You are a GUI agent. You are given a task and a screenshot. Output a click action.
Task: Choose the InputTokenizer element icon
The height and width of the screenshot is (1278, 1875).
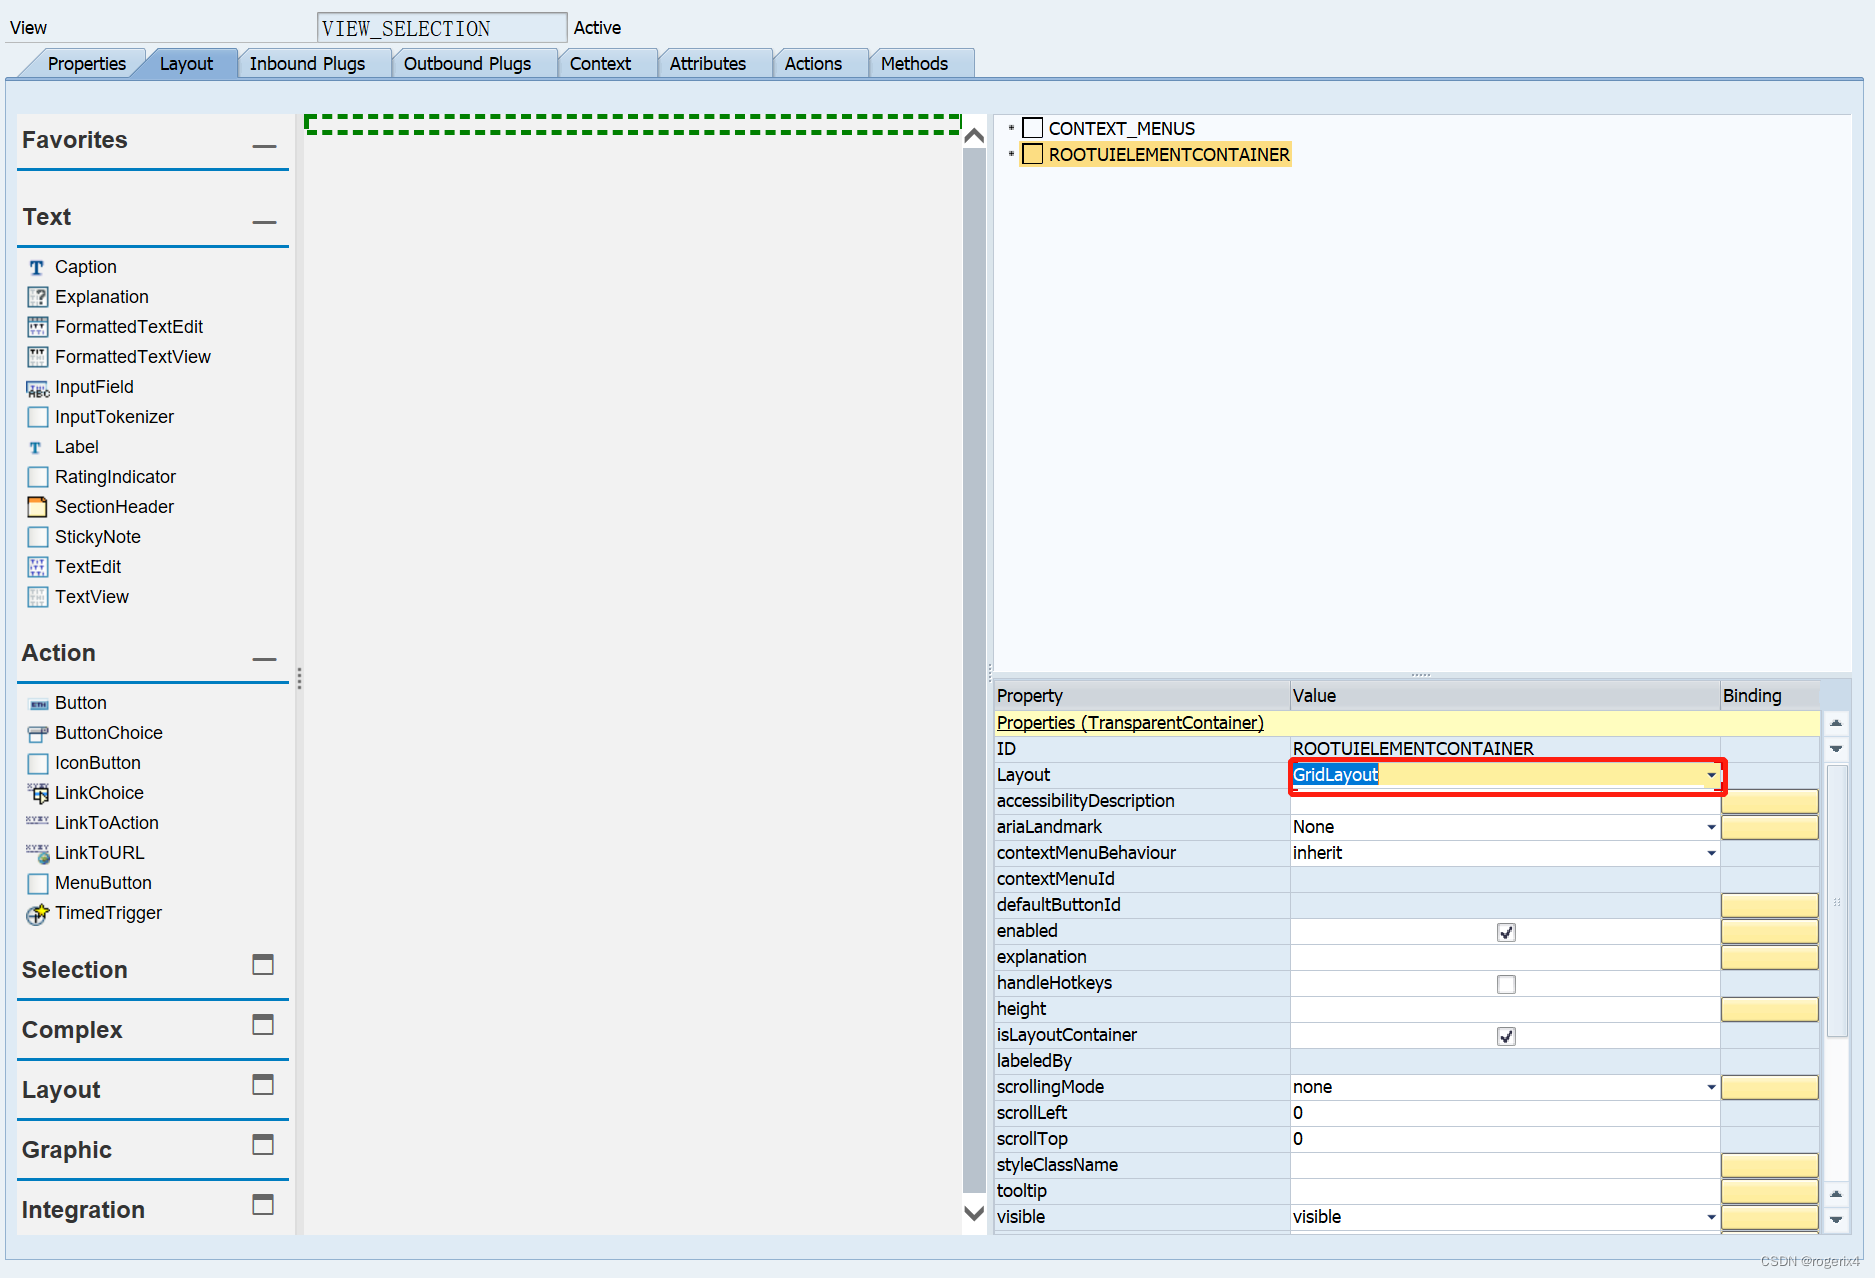[37, 417]
